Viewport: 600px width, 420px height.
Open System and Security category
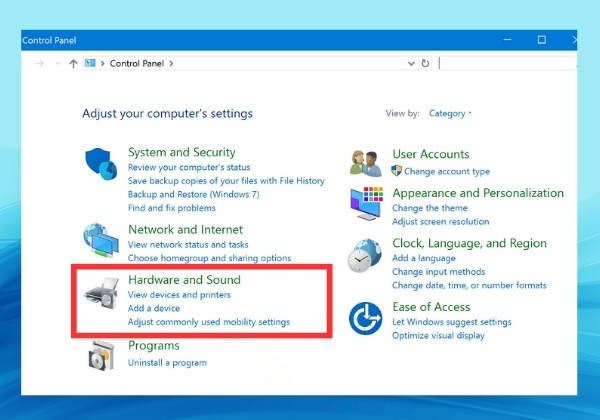click(182, 152)
